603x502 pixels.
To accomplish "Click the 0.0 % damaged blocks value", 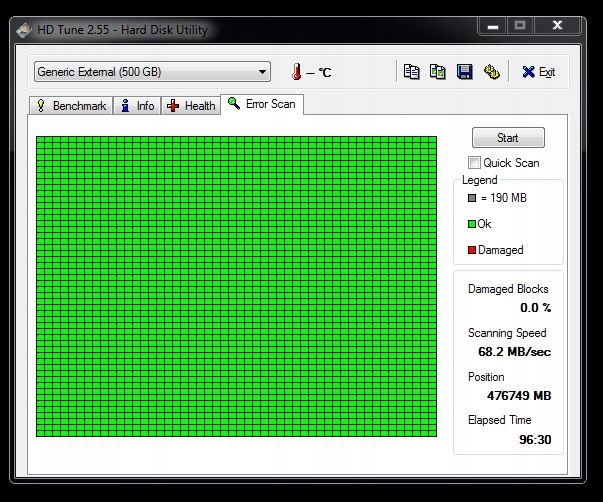I will pos(535,308).
